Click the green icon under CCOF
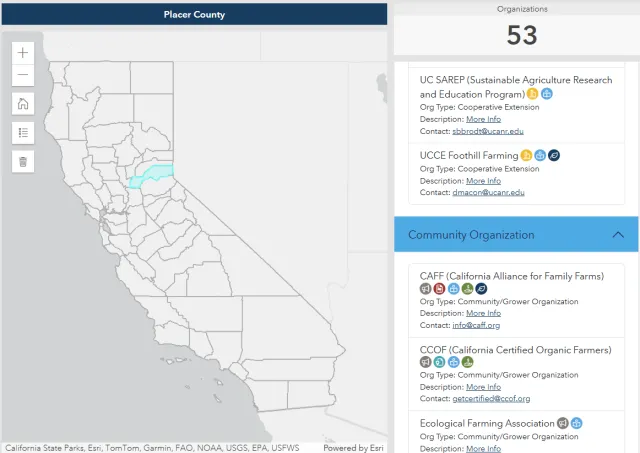The height and width of the screenshot is (453, 640). [x=468, y=361]
